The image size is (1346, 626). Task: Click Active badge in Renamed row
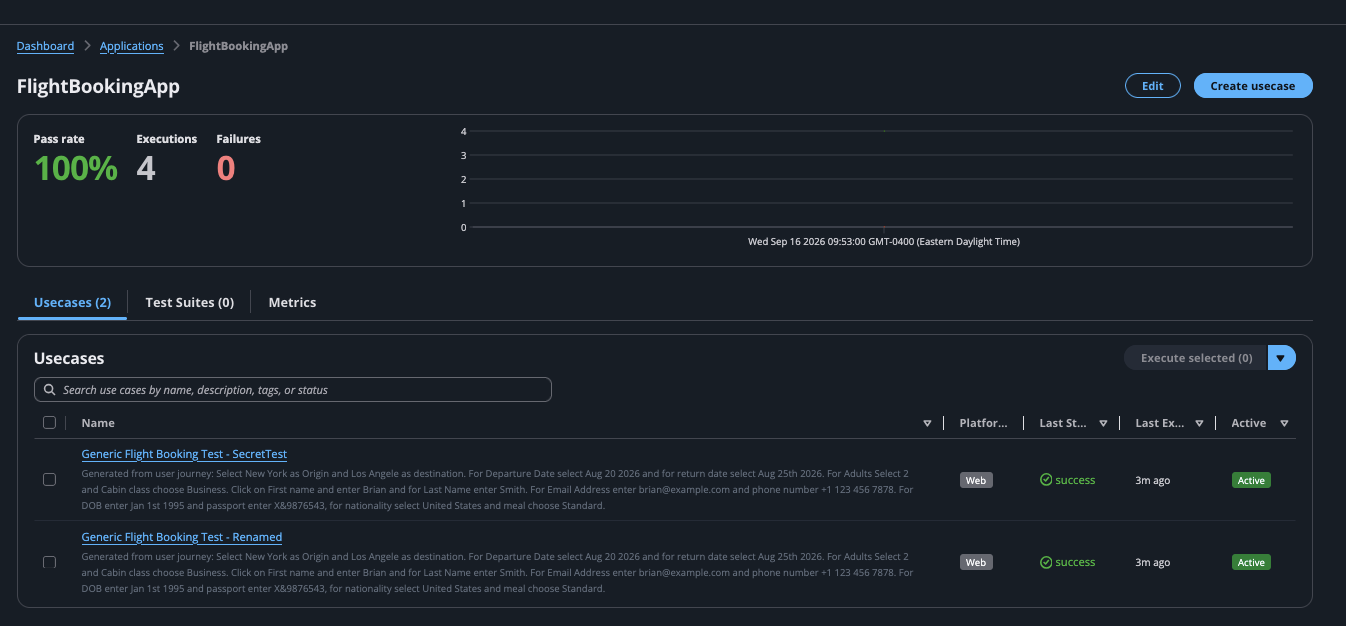coord(1251,562)
